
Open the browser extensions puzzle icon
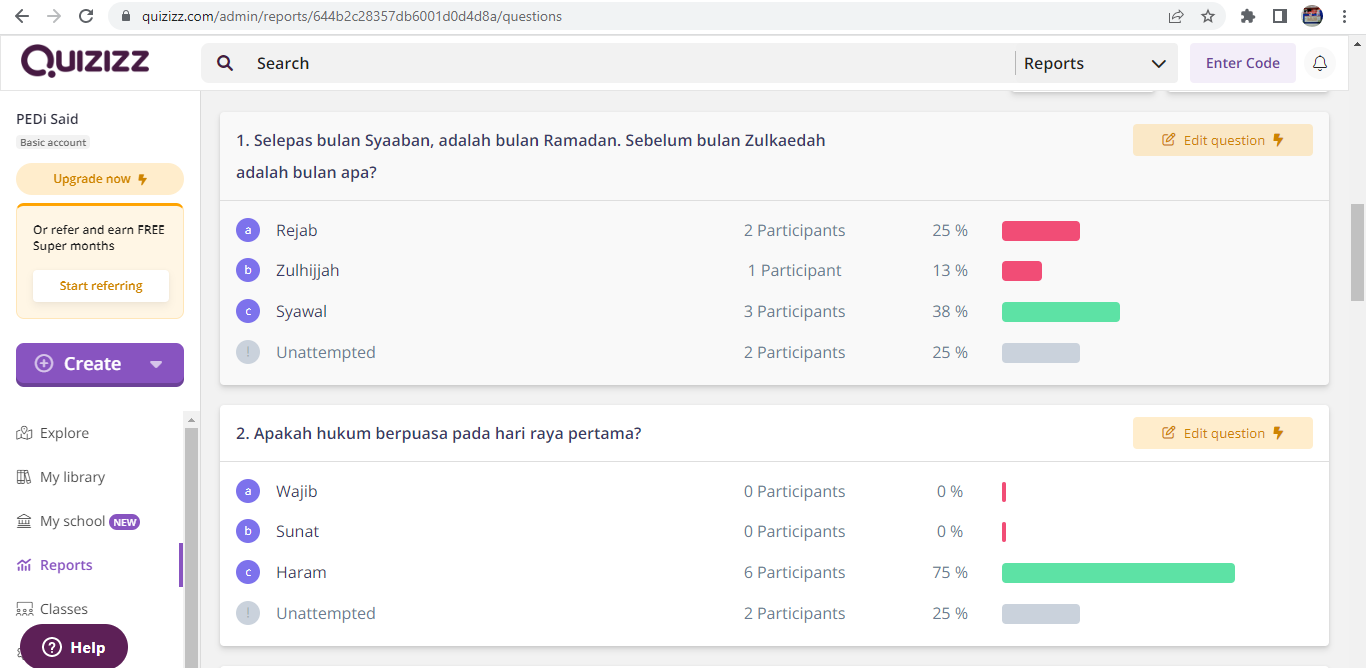tap(1247, 16)
